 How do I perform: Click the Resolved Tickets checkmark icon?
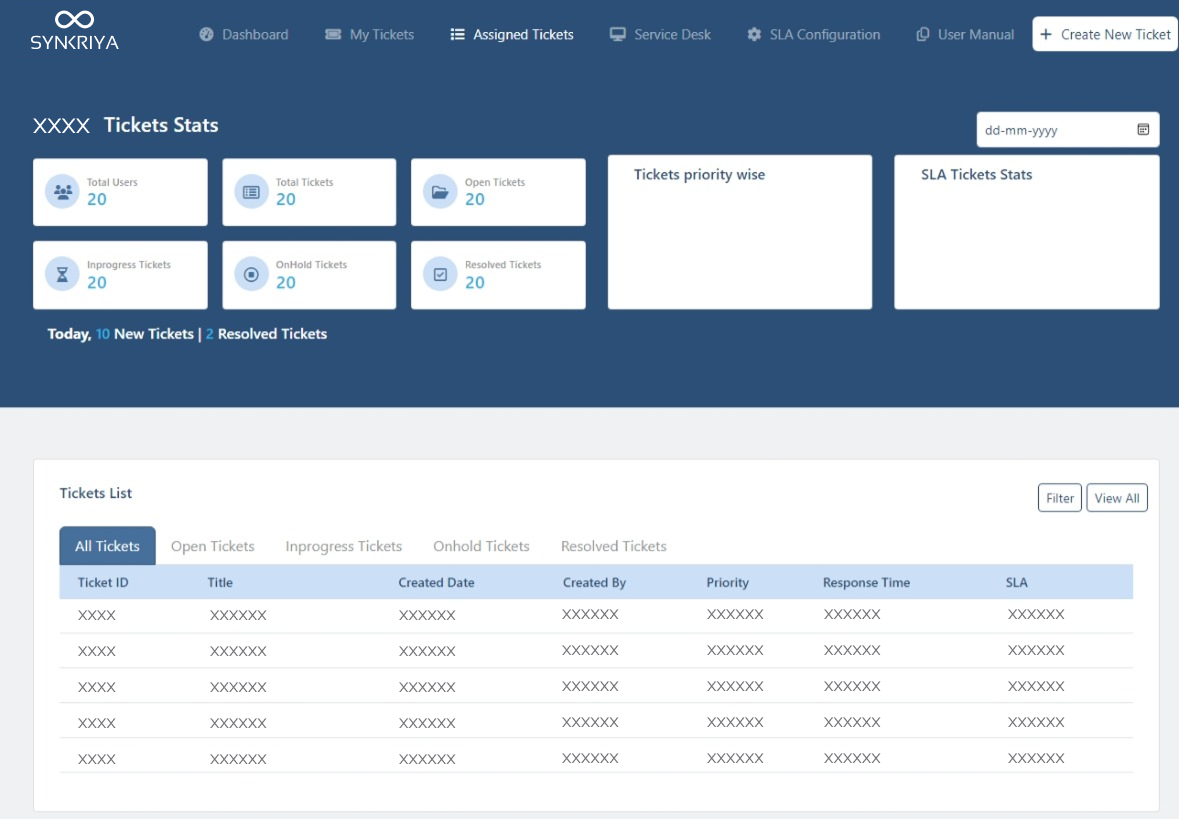(x=440, y=274)
